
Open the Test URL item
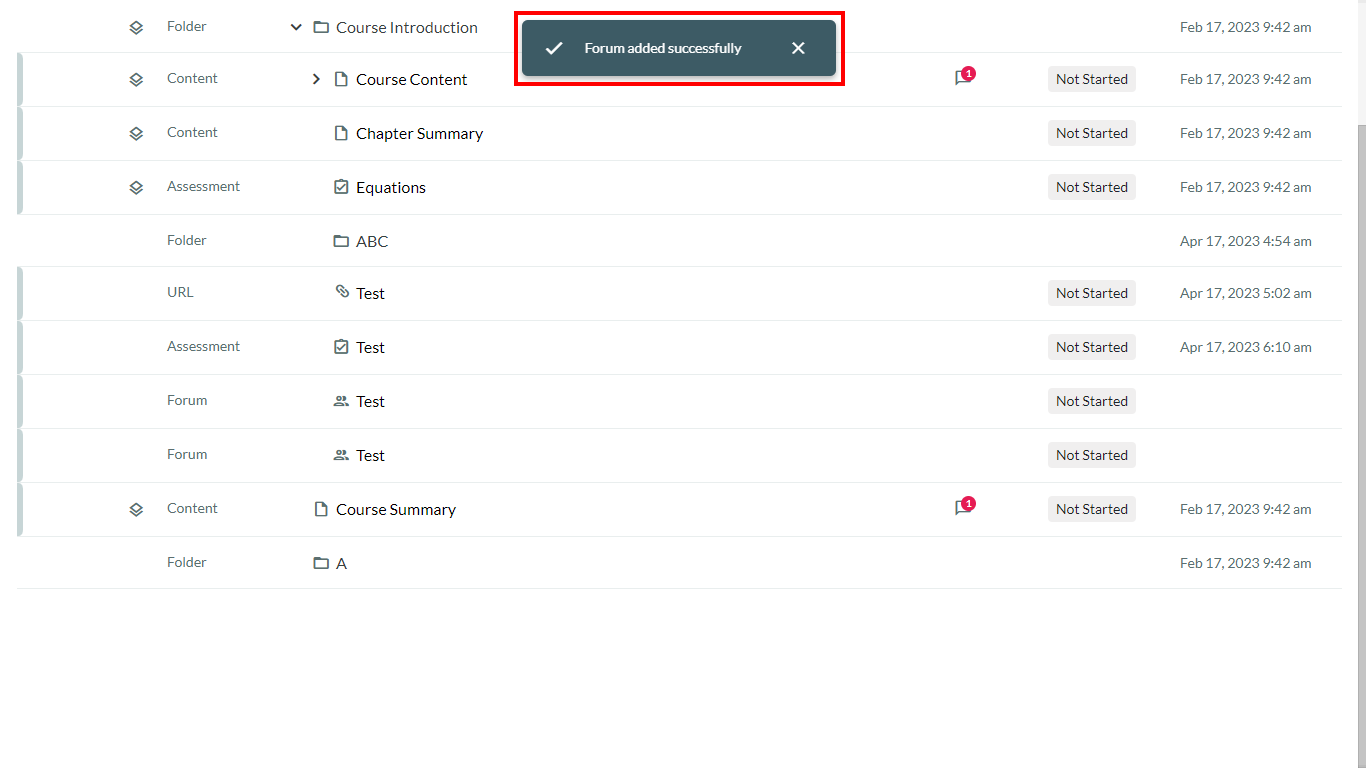[x=370, y=293]
